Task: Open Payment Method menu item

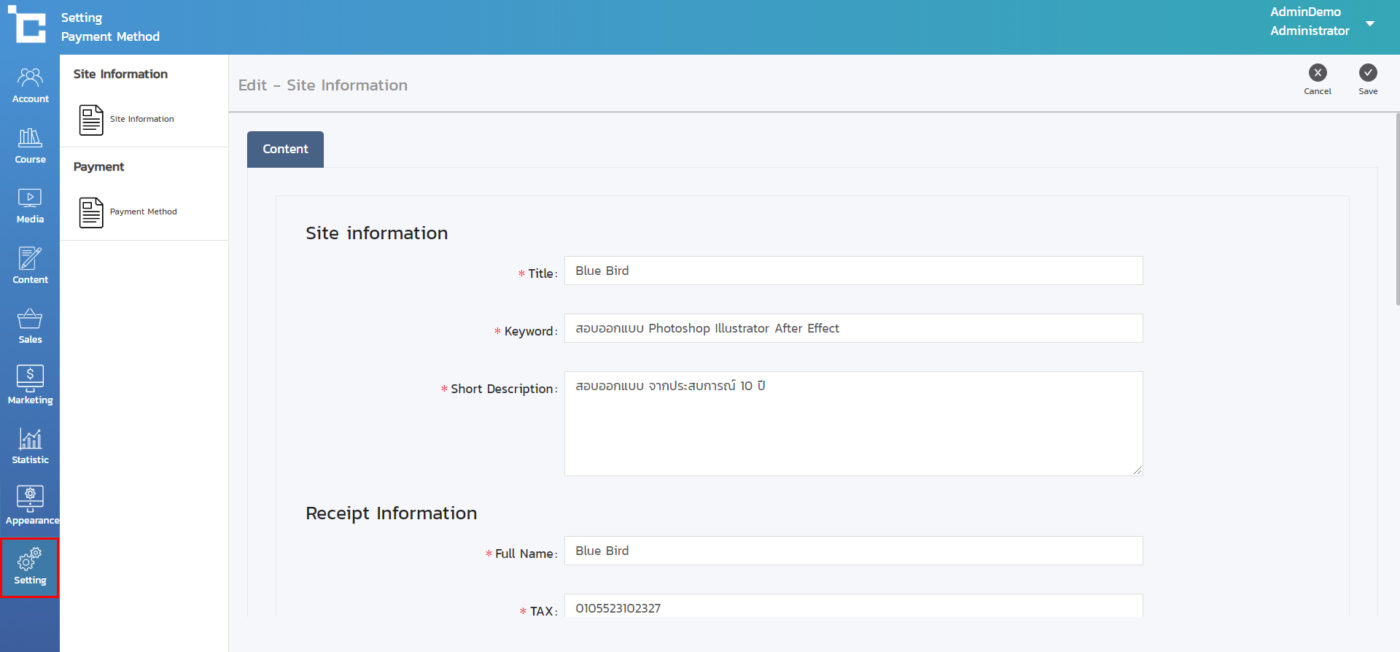Action: pos(128,212)
